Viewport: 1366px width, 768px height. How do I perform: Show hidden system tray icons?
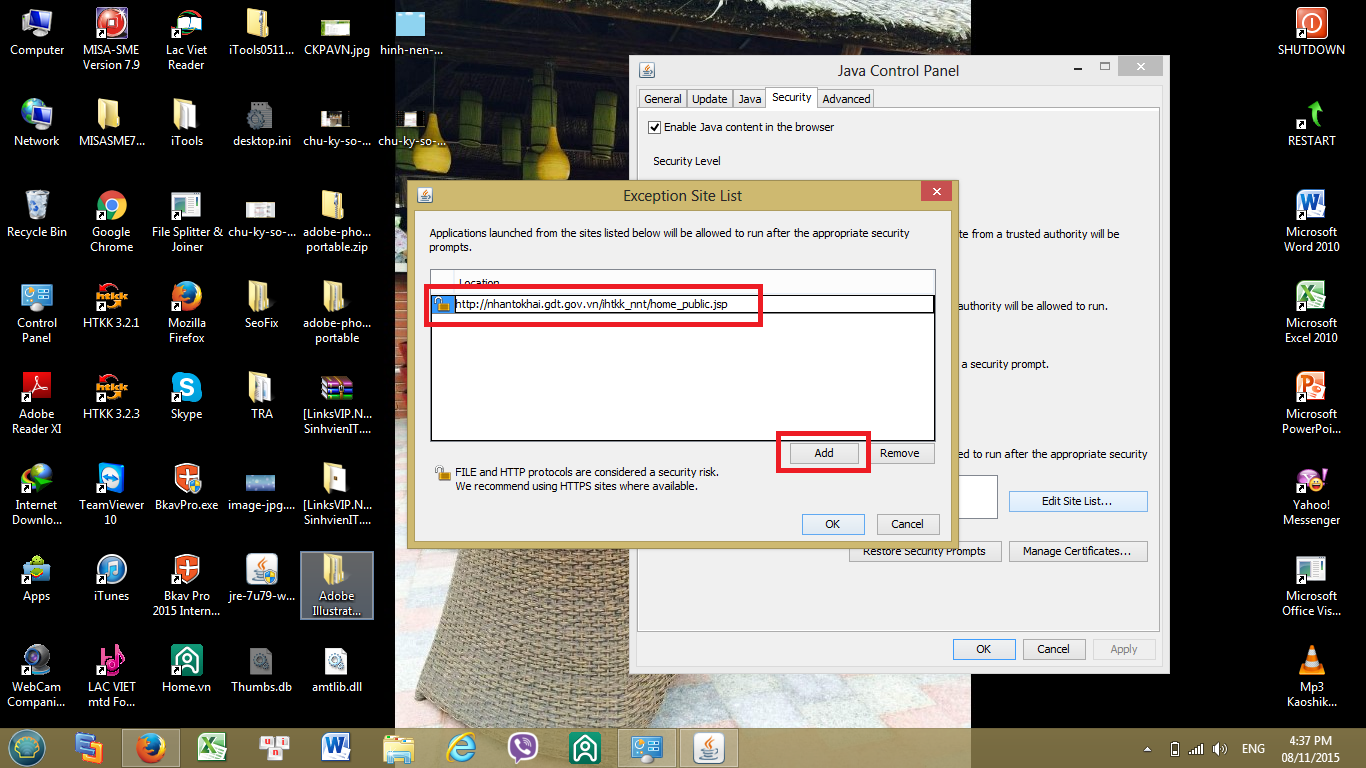point(1148,748)
